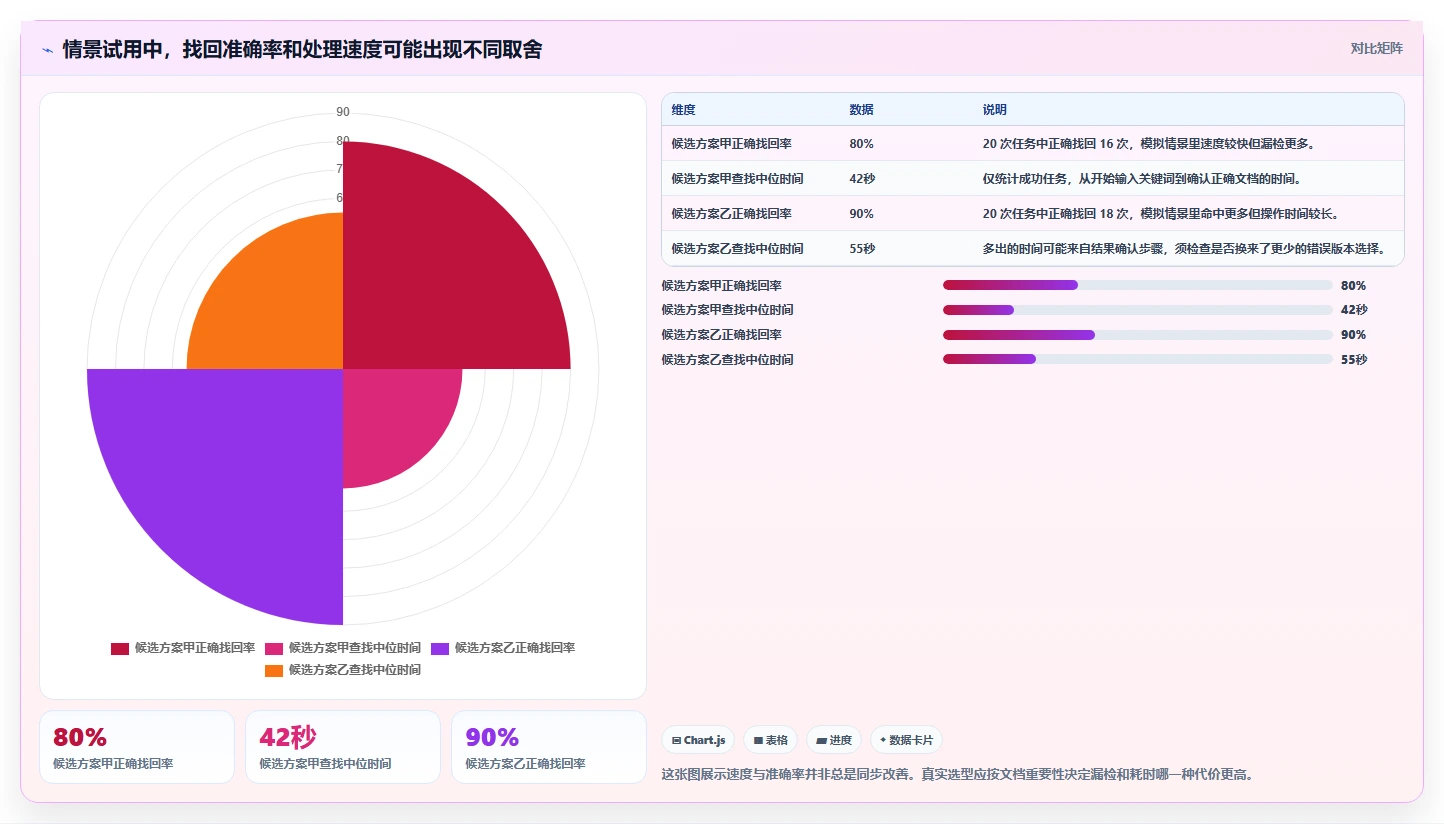Click the 42秒 value in the table
Image resolution: width=1444 pixels, height=824 pixels.
pos(862,179)
